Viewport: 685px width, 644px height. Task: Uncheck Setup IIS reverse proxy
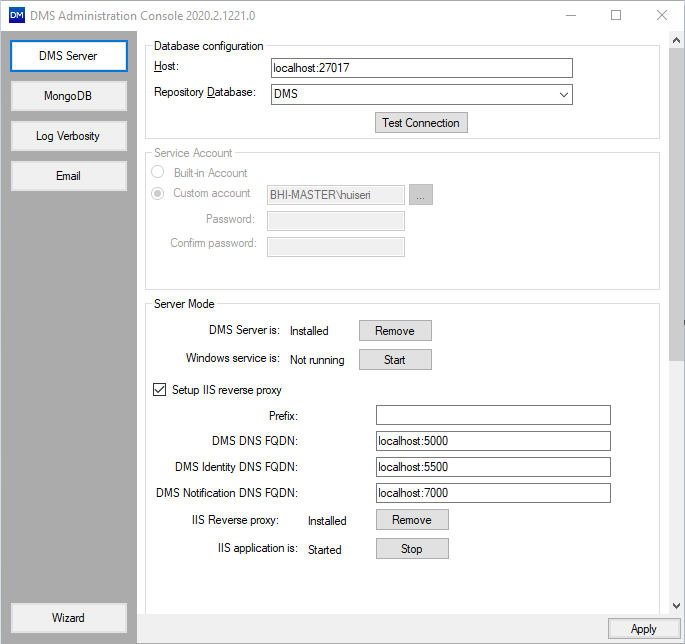(x=159, y=390)
